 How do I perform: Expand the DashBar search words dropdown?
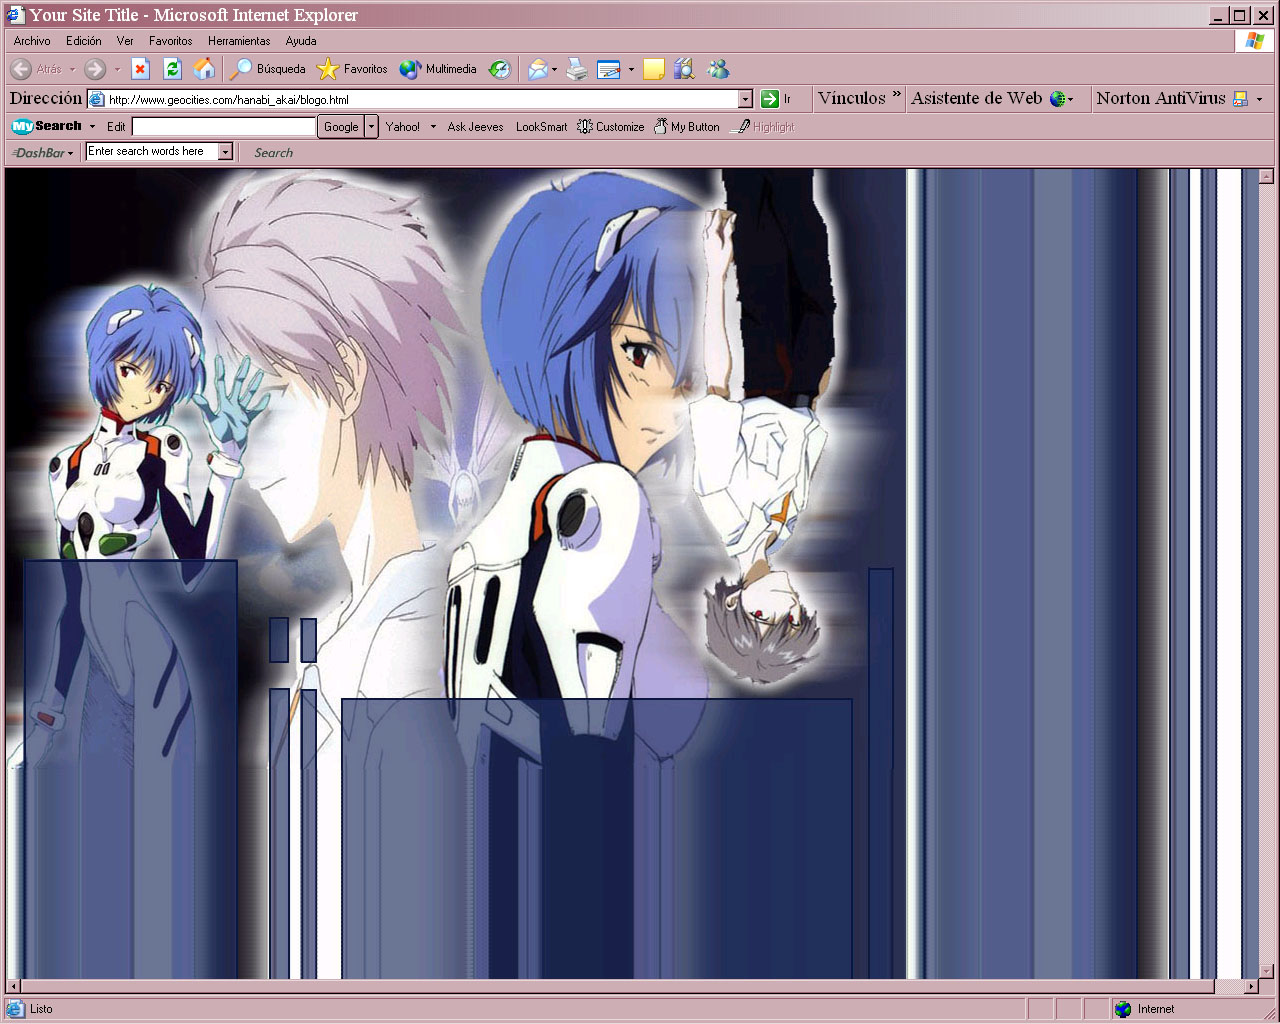click(x=225, y=152)
